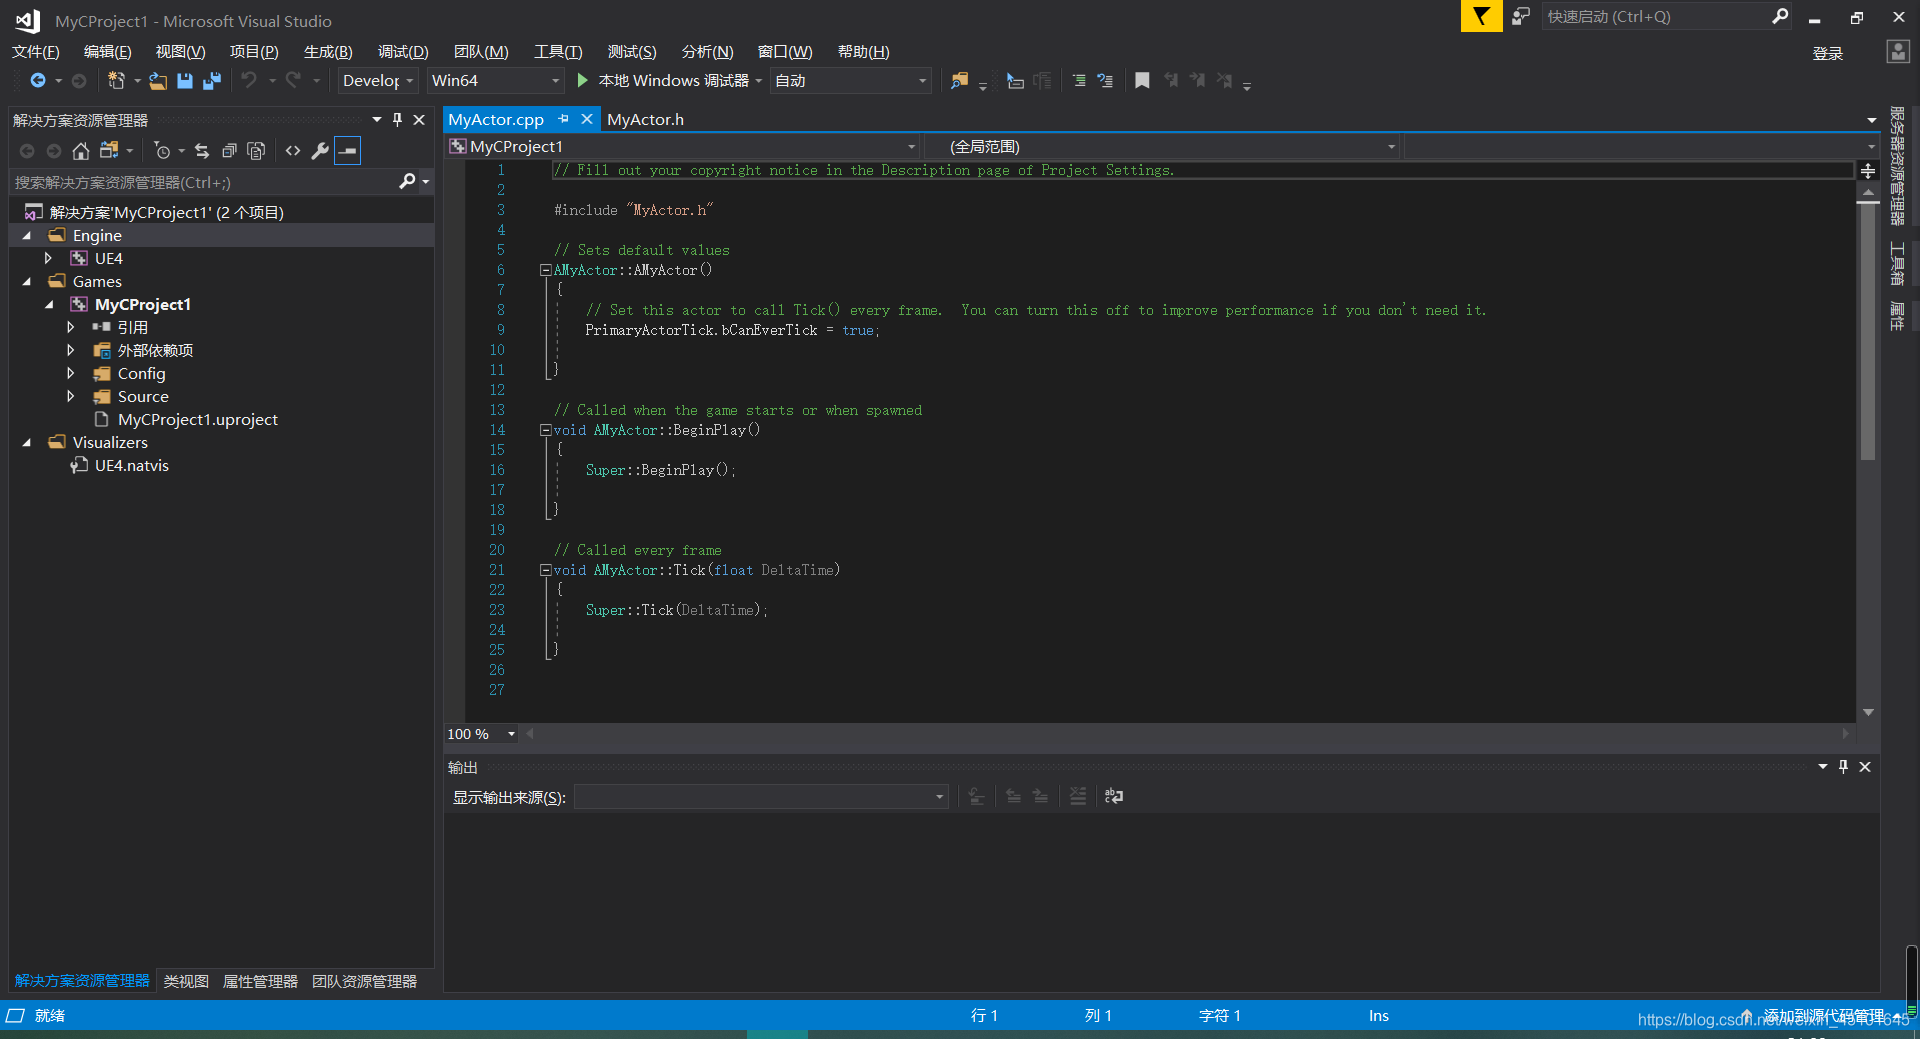Open the 100 % zoom dropdown
The width and height of the screenshot is (1920, 1039).
(x=481, y=734)
